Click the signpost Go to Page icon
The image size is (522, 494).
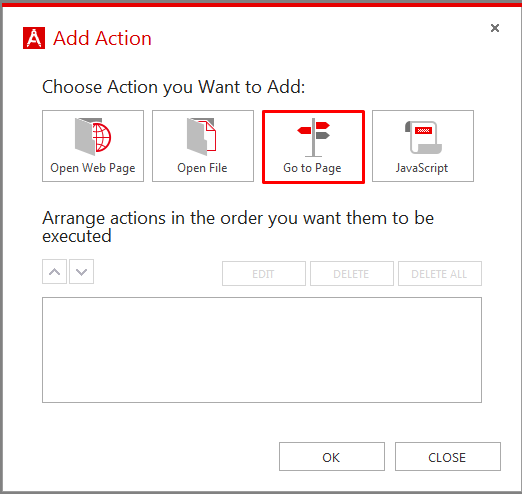point(313,137)
